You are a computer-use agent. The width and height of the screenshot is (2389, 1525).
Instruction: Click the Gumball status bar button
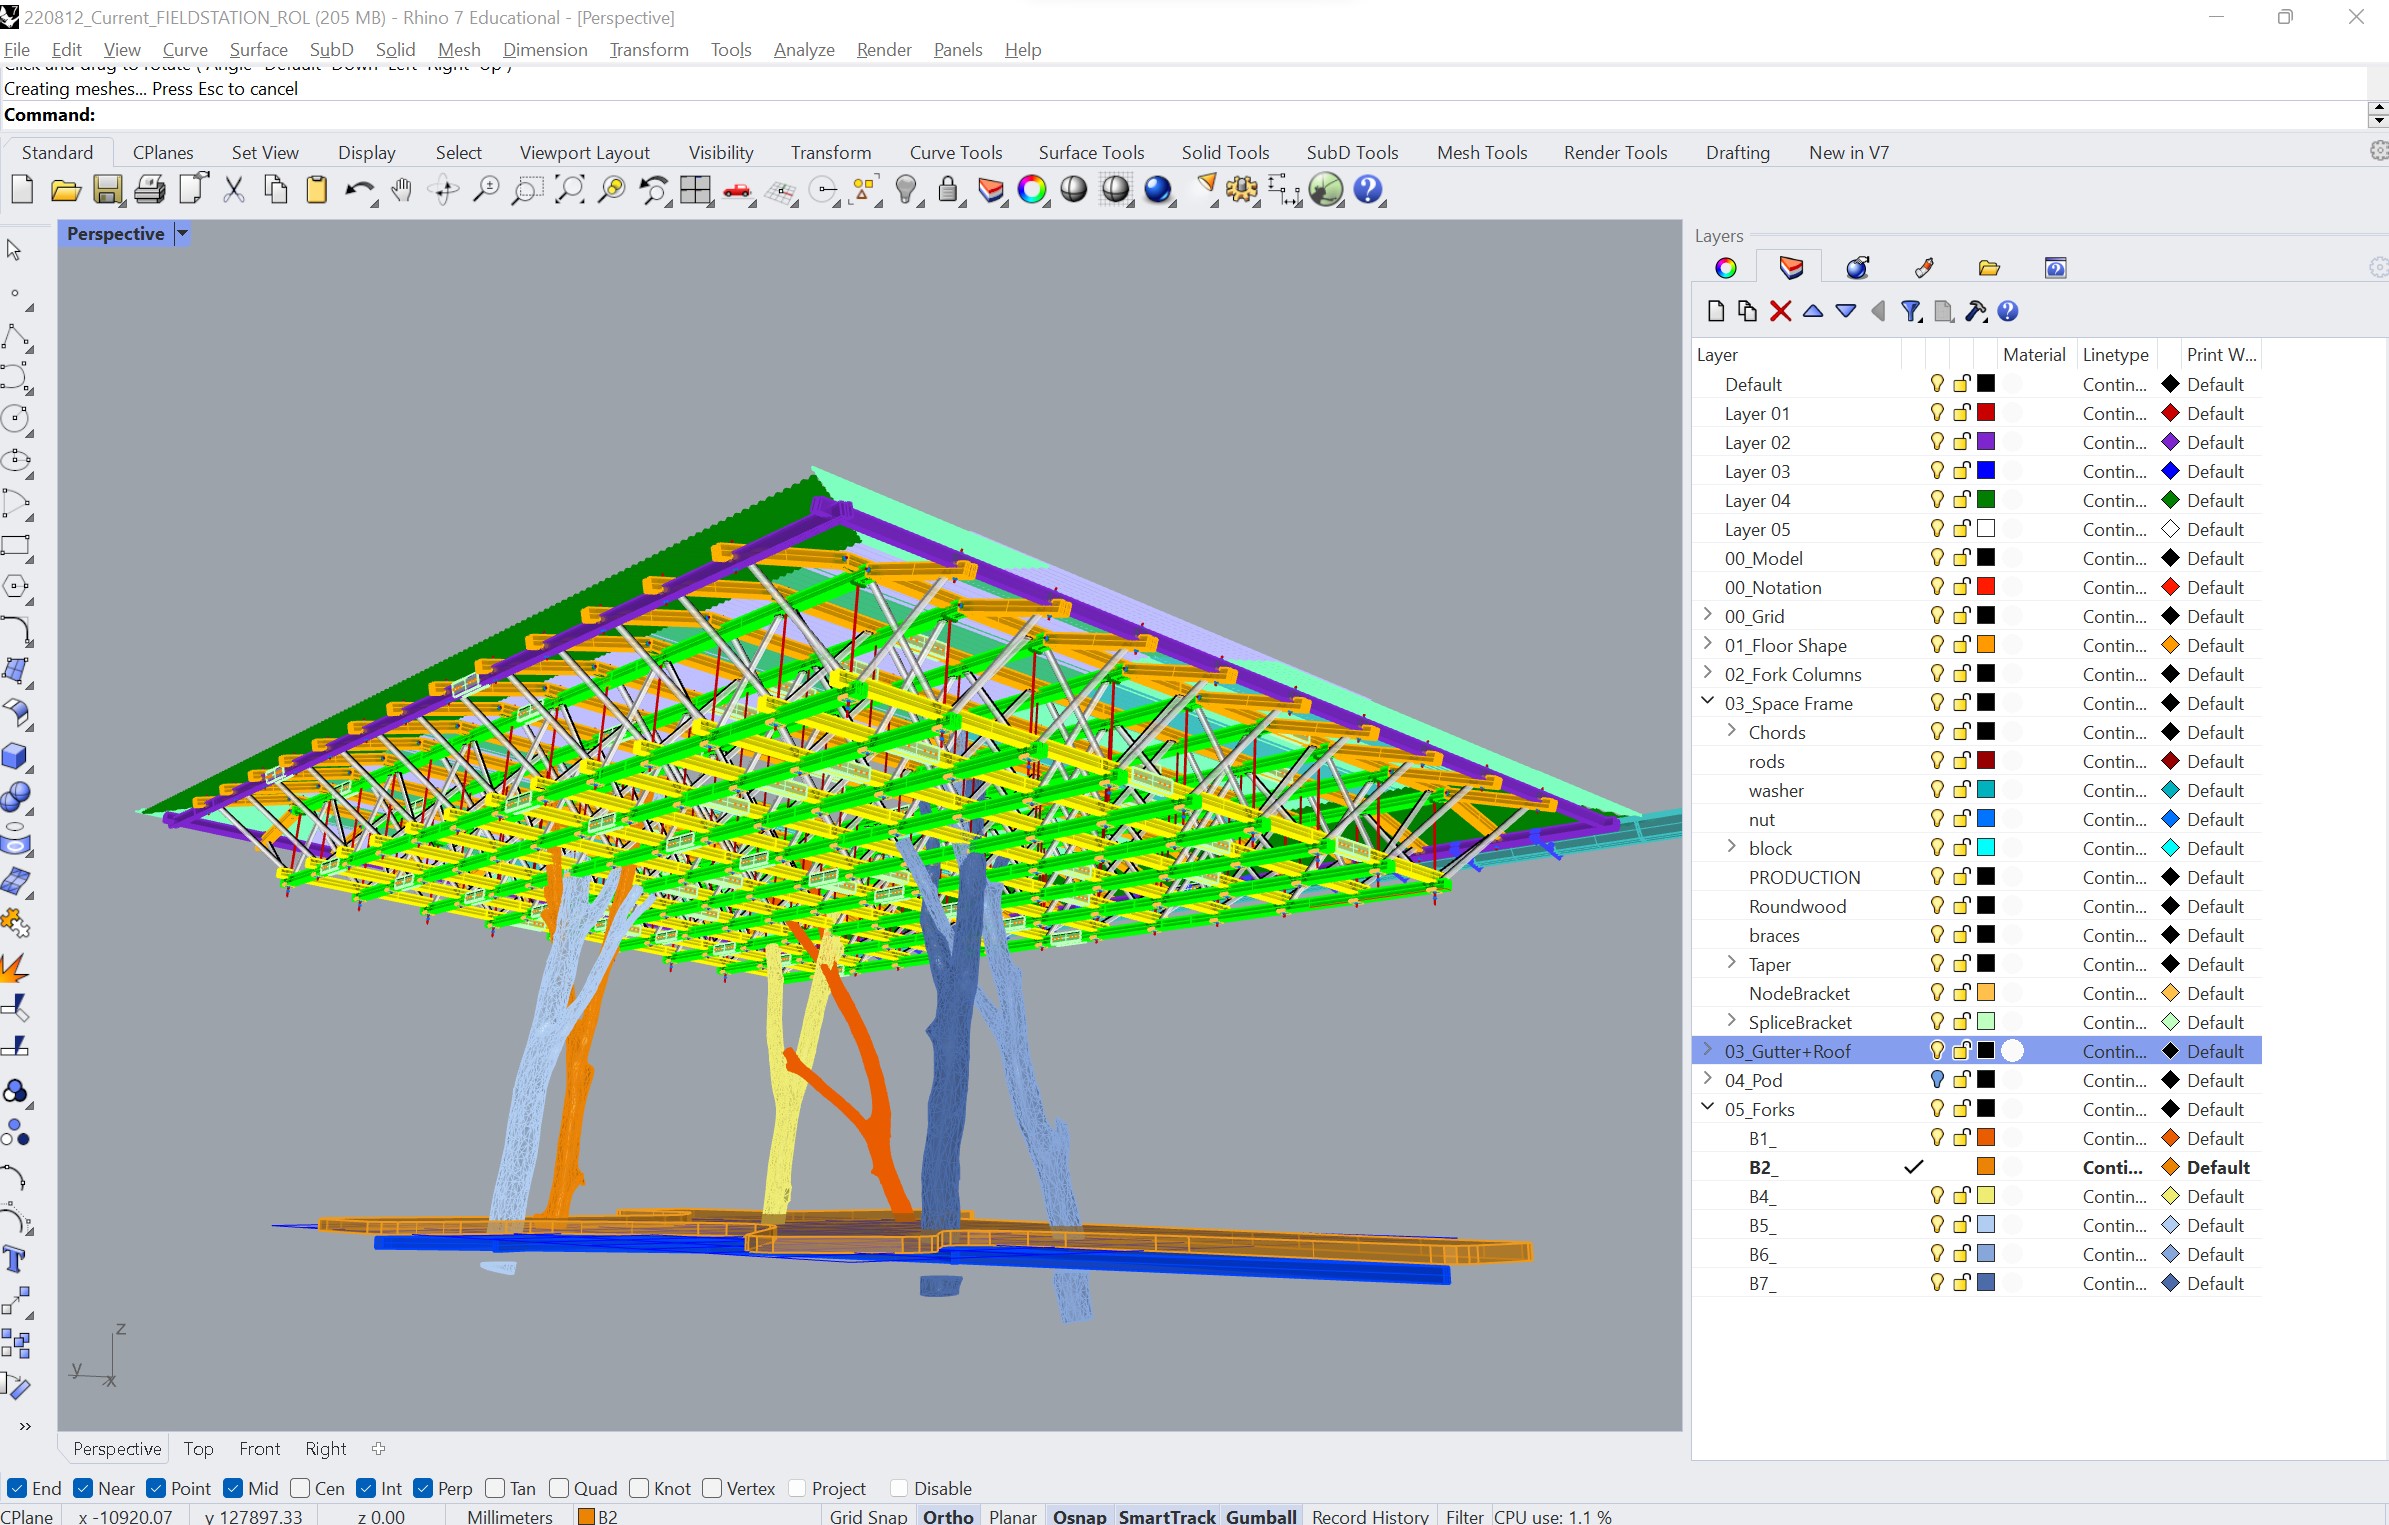tap(1260, 1516)
